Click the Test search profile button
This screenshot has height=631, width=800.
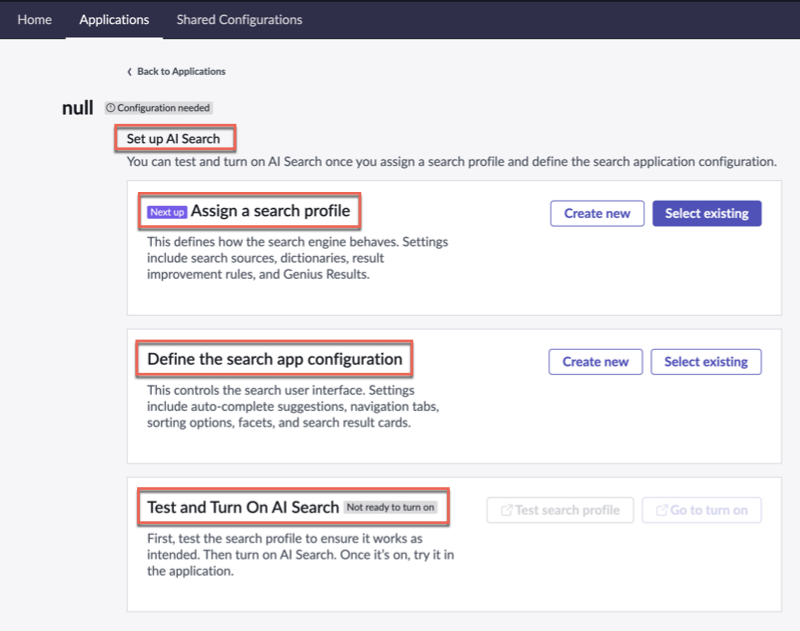(x=560, y=510)
